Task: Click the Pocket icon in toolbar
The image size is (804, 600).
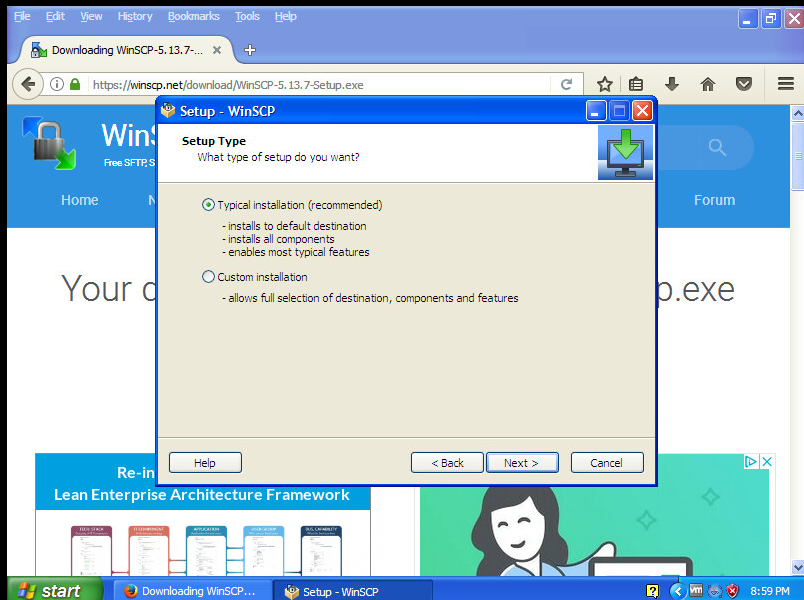Action: (743, 84)
